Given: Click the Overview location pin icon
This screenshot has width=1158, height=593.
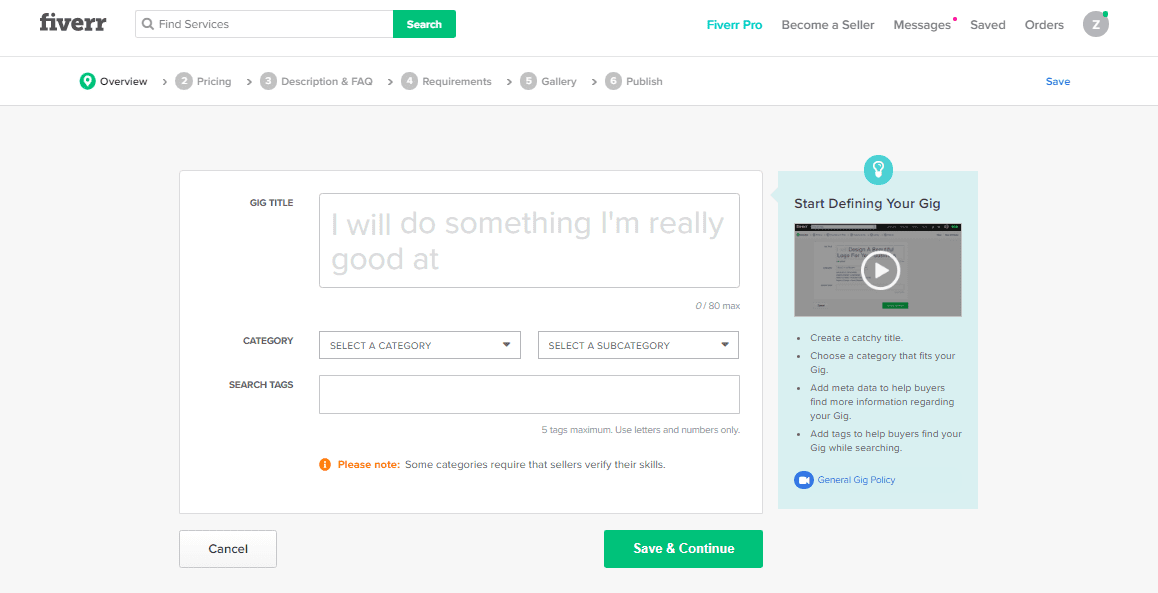Looking at the screenshot, I should point(87,81).
